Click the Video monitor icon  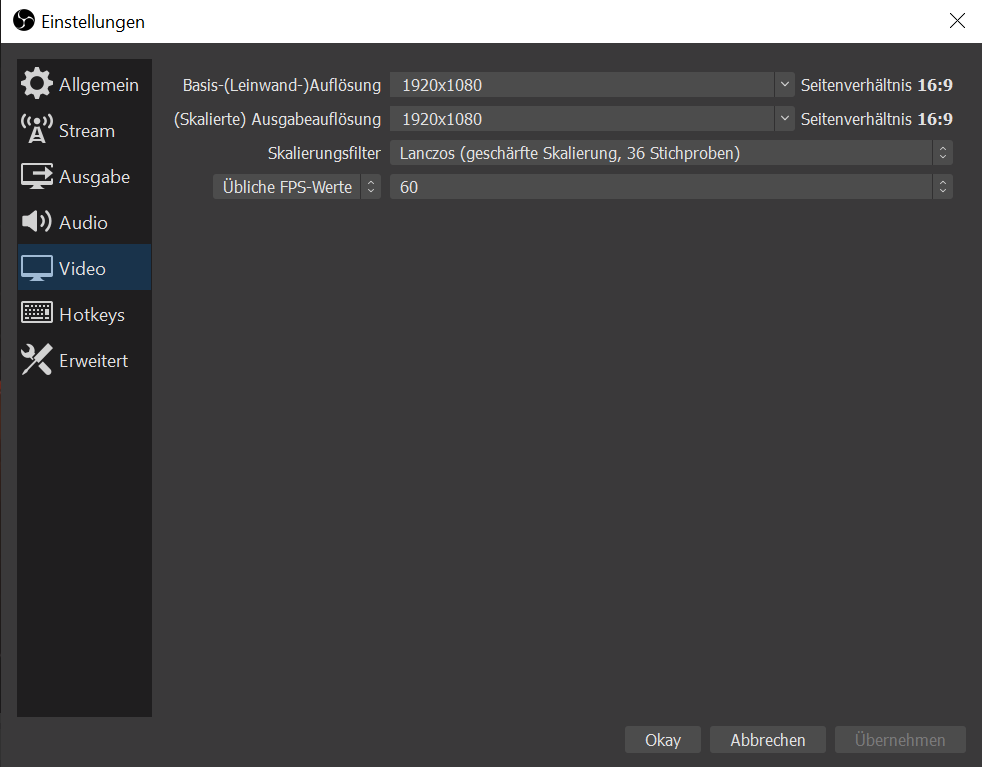click(x=36, y=268)
